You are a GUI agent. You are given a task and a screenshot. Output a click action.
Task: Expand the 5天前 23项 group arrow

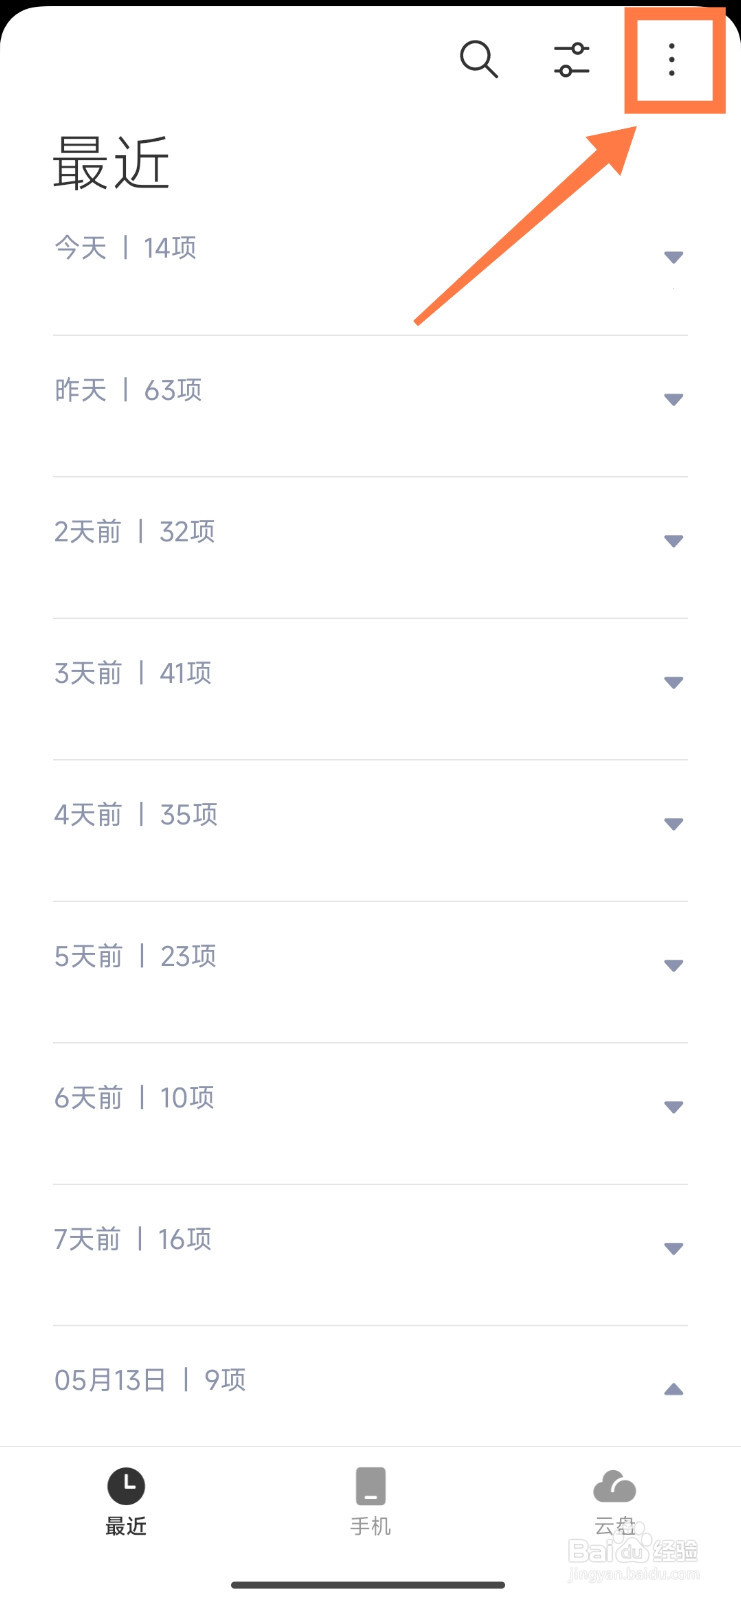(x=674, y=966)
